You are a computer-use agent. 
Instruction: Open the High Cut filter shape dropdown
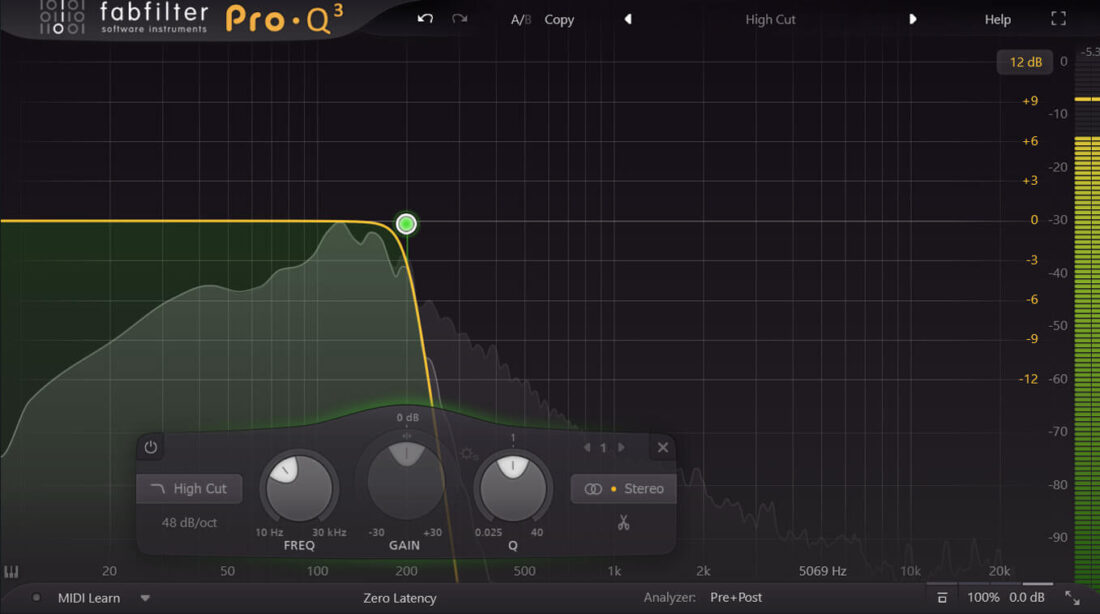coord(189,488)
